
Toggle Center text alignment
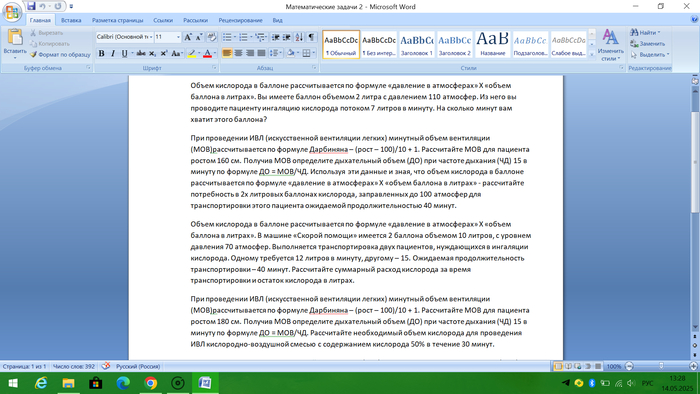238,54
